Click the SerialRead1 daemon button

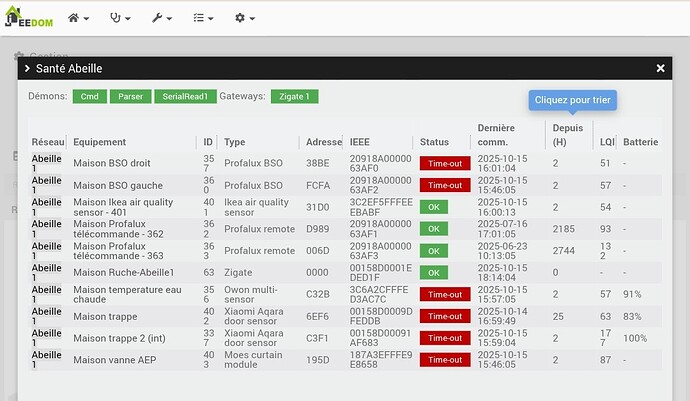pos(185,96)
